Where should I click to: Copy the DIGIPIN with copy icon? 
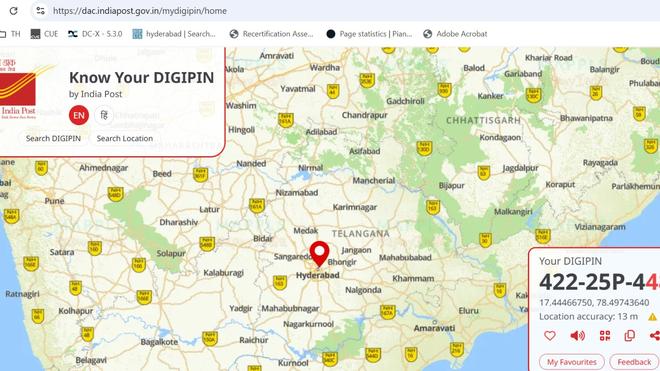(x=630, y=335)
